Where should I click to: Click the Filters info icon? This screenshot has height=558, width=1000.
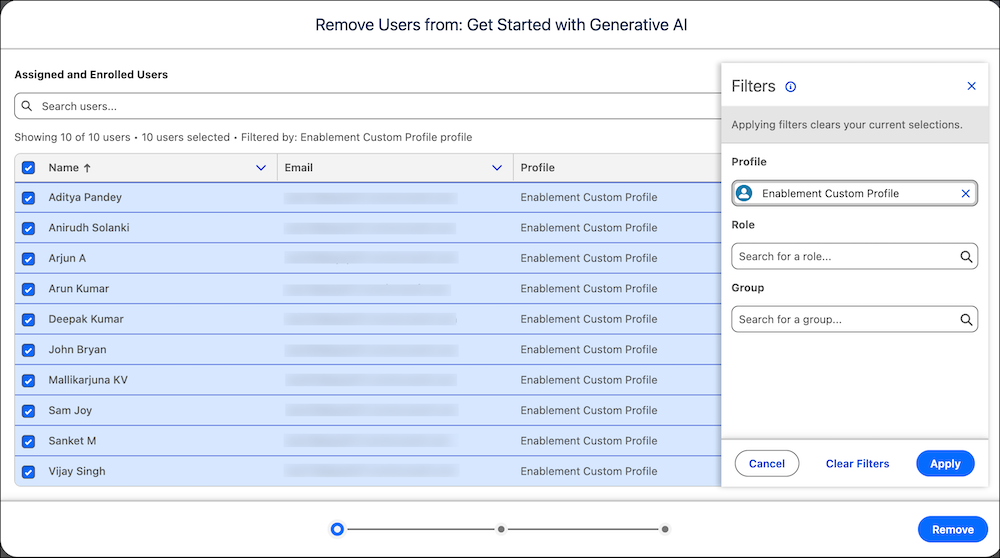click(790, 87)
